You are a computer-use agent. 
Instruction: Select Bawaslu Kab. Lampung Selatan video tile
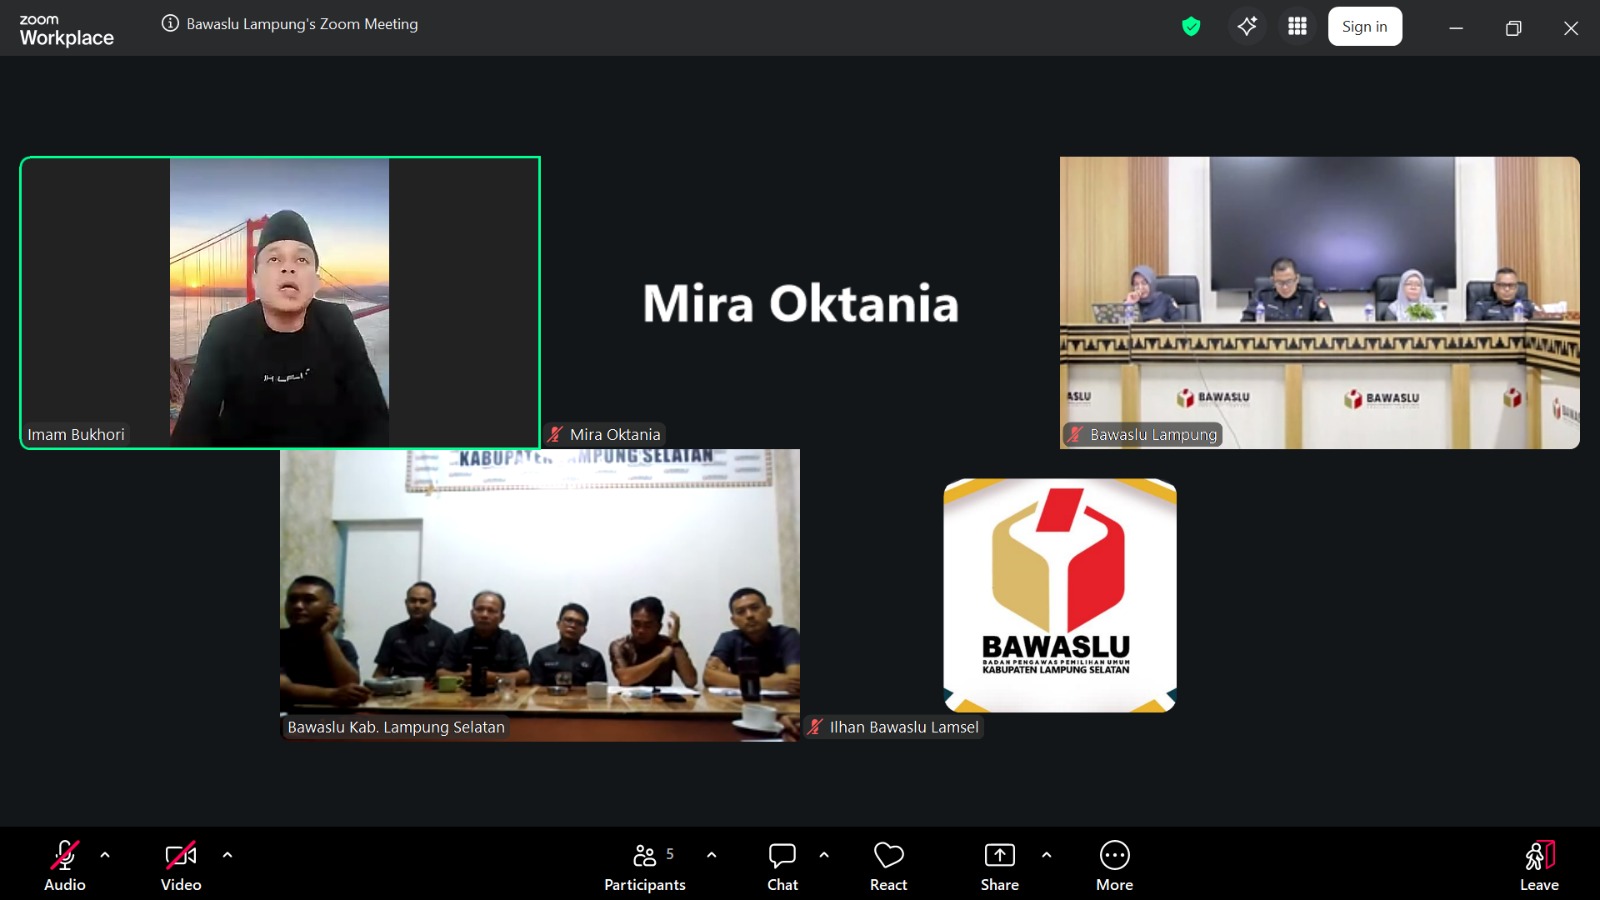[540, 595]
